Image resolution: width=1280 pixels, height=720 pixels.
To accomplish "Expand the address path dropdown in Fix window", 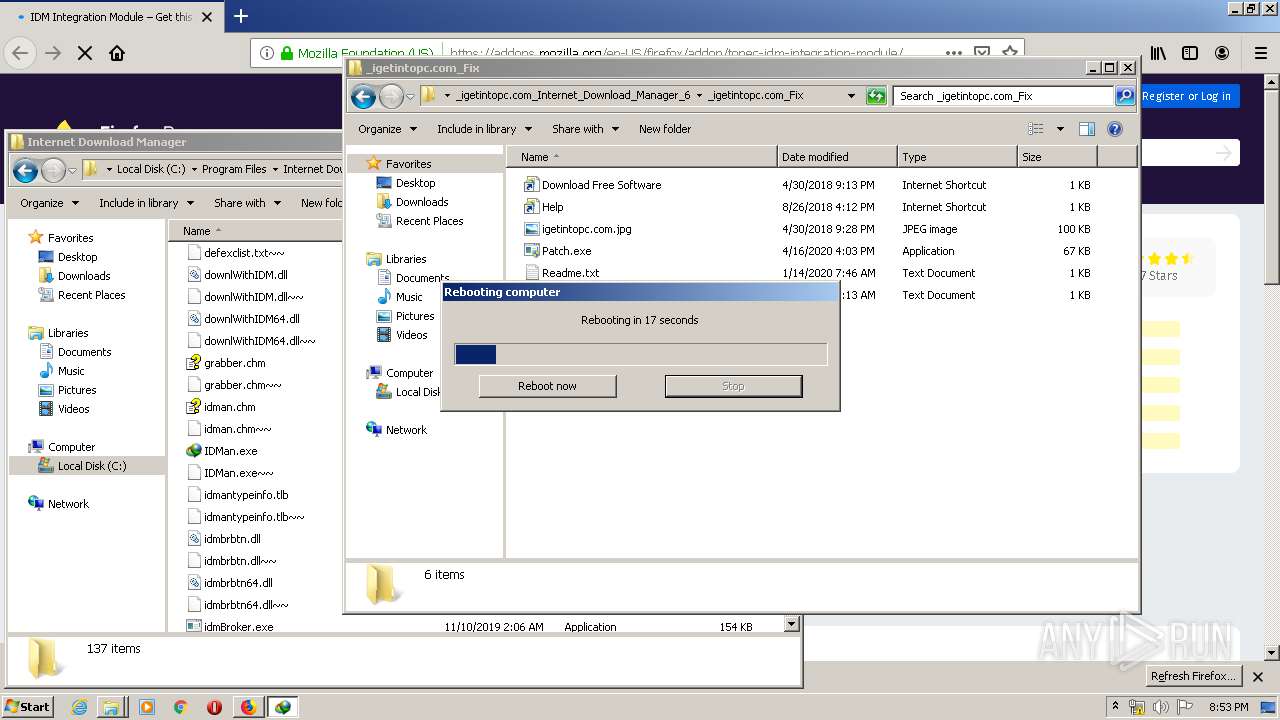I will 851,96.
